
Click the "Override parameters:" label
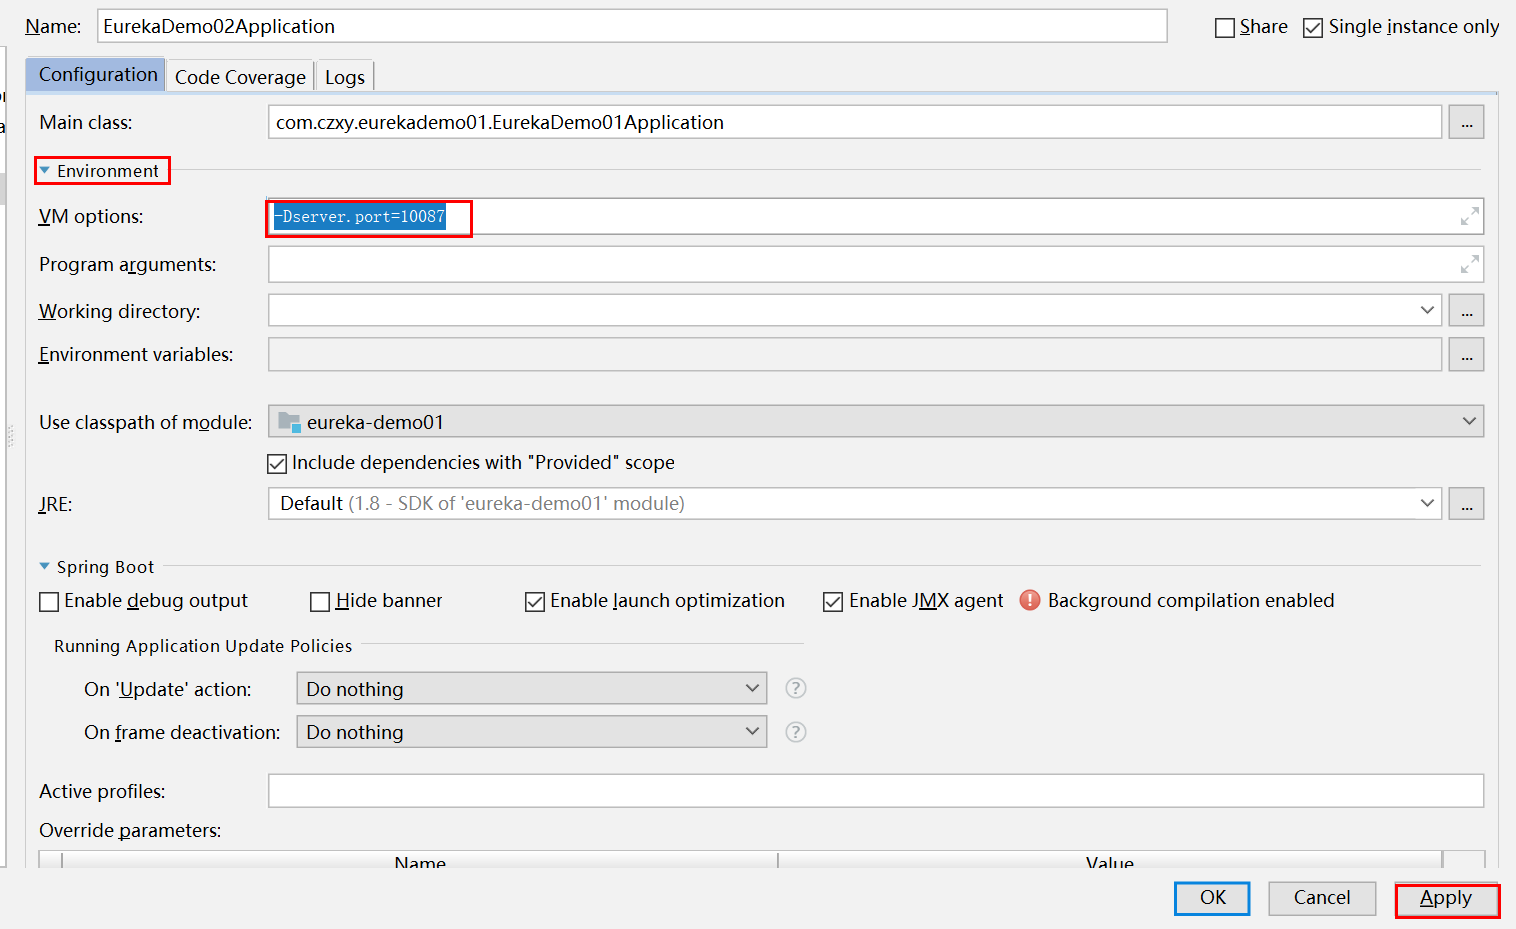point(130,831)
